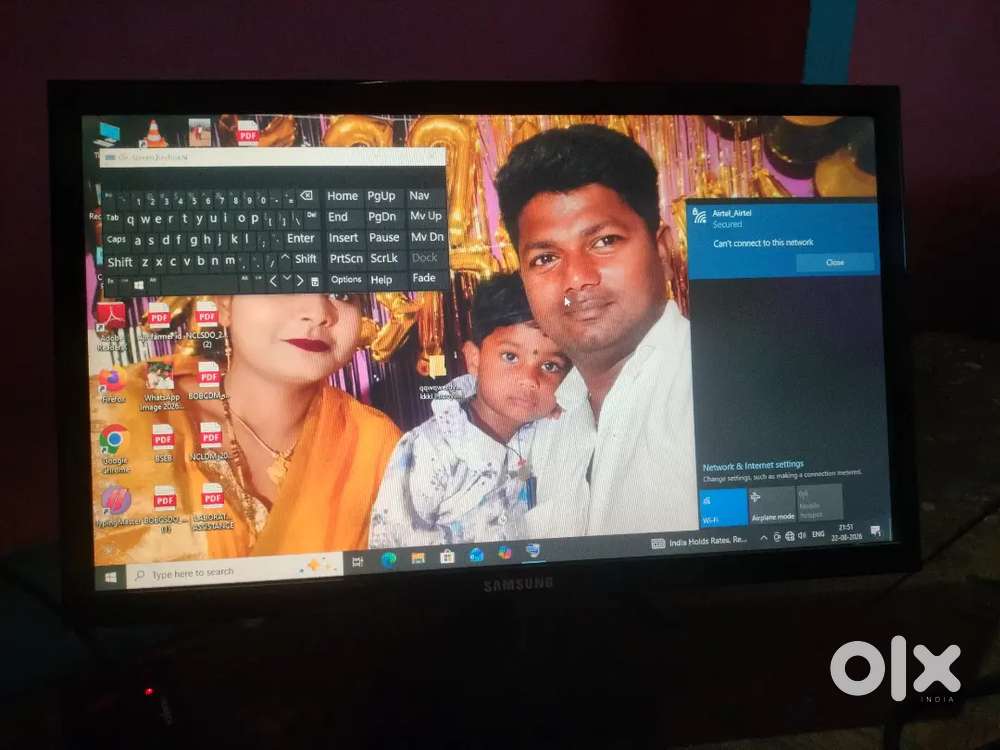Open the BOBGSDO (1) PDF file

[x=165, y=508]
